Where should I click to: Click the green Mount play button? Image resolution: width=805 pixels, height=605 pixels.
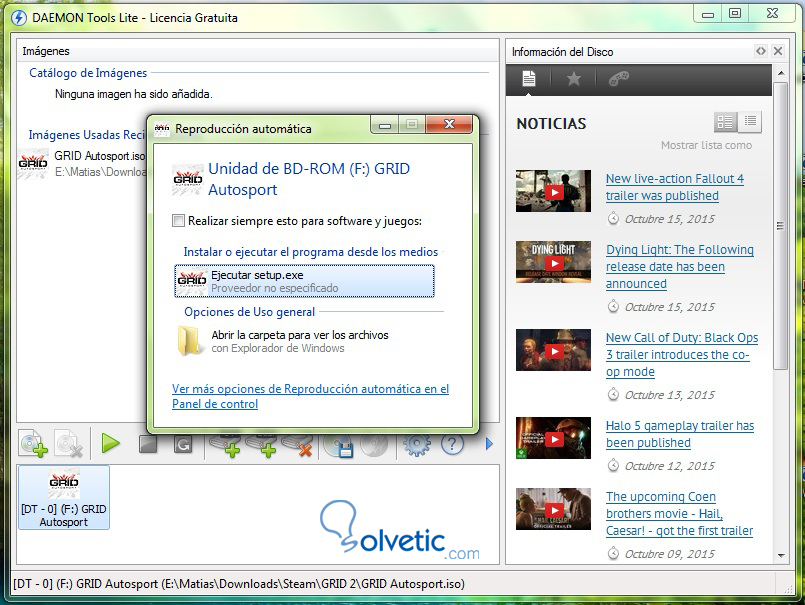[110, 443]
